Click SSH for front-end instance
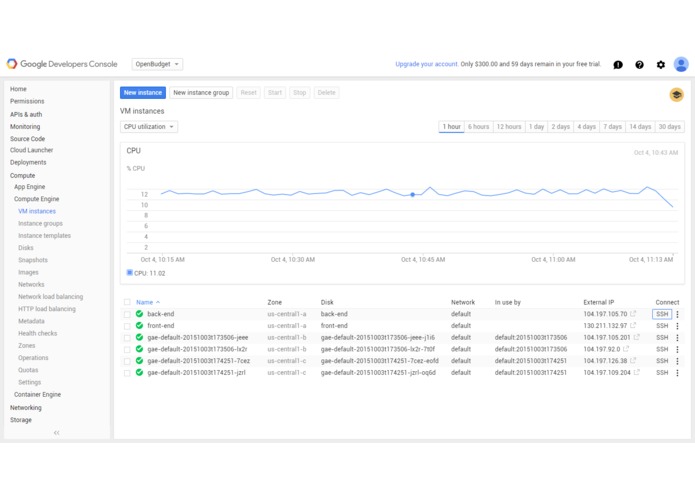Image resolution: width=695 pixels, height=494 pixels. click(662, 326)
